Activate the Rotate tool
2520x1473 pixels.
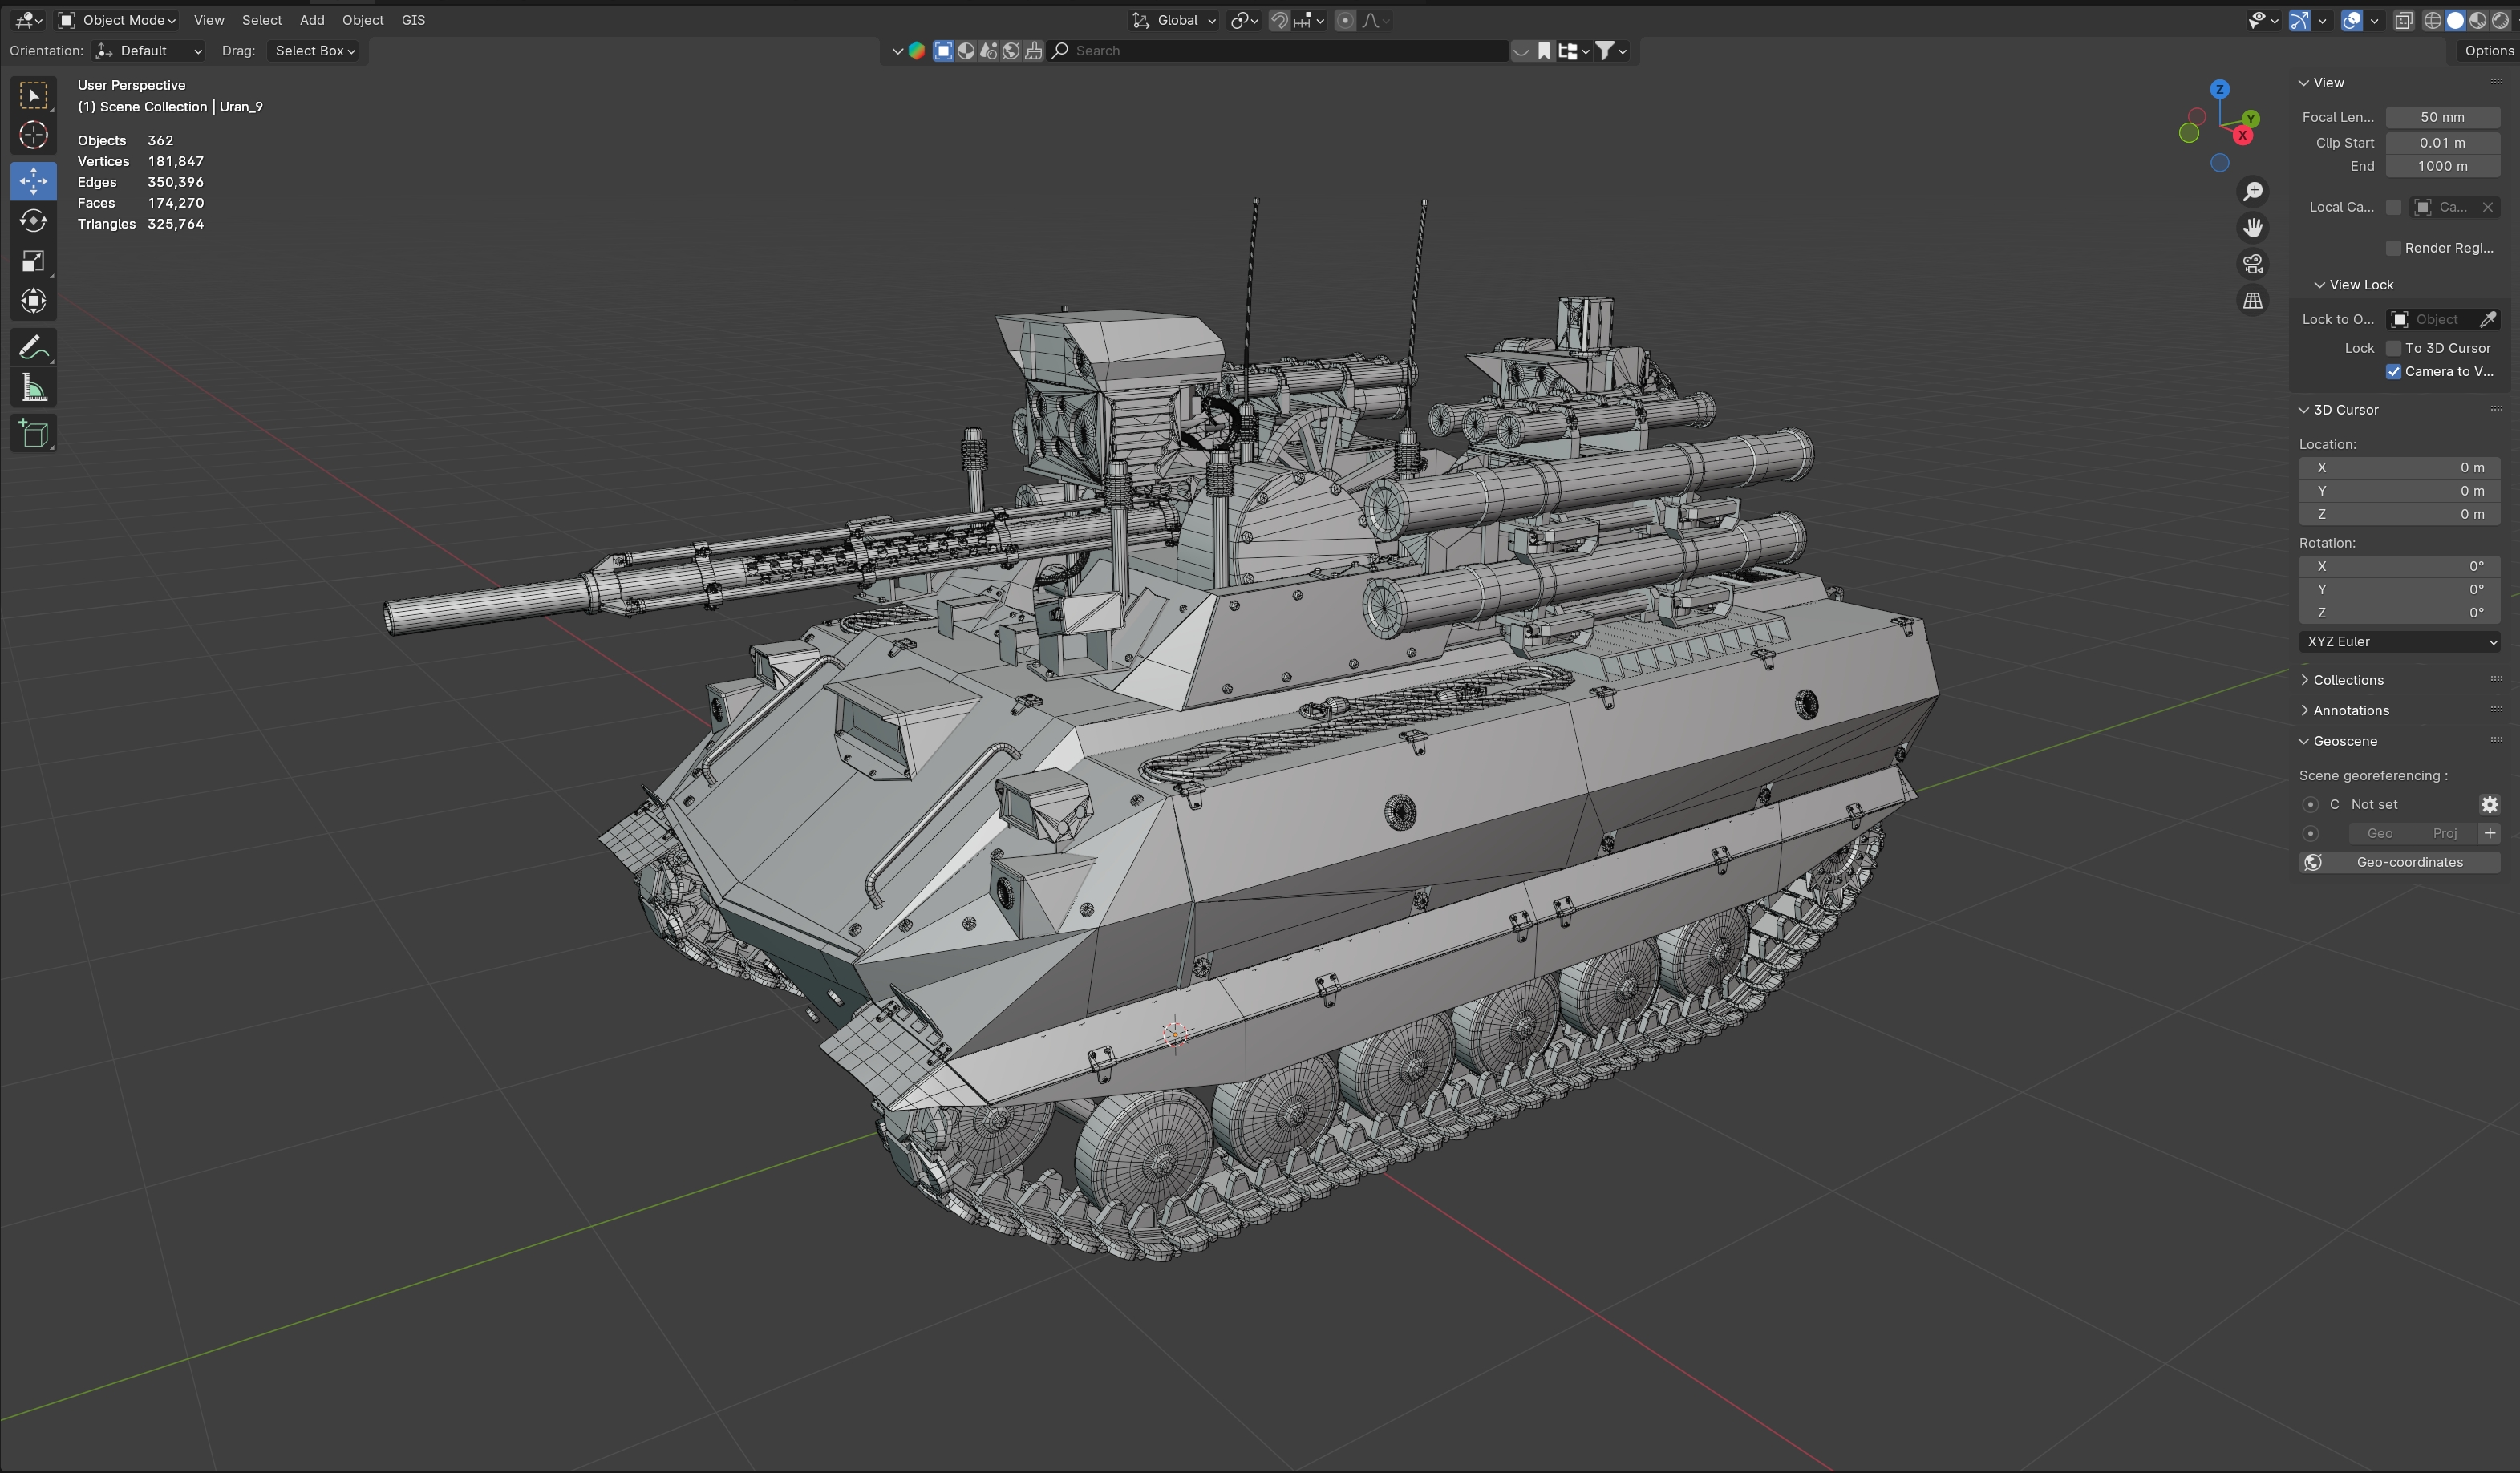pyautogui.click(x=33, y=221)
